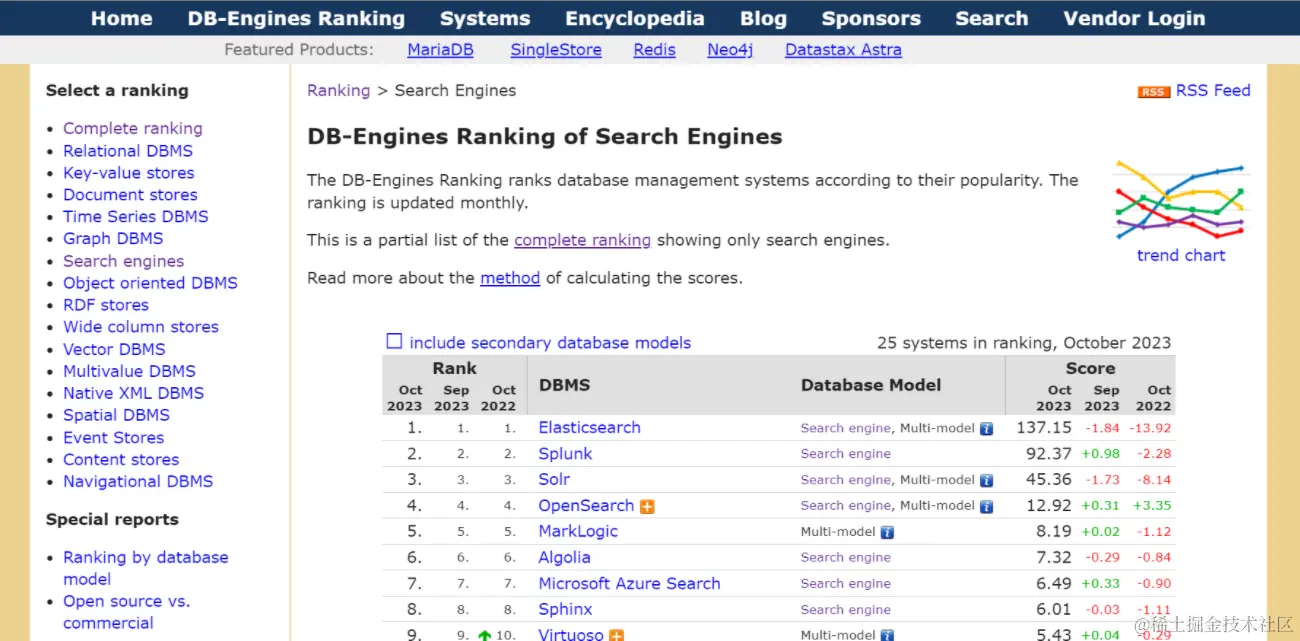
Task: Enable include secondary database models checkbox
Action: [x=394, y=341]
